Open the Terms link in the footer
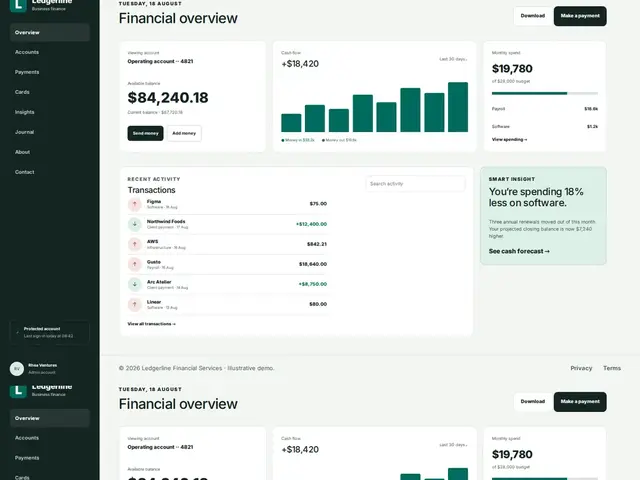This screenshot has width=640, height=480. (612, 368)
